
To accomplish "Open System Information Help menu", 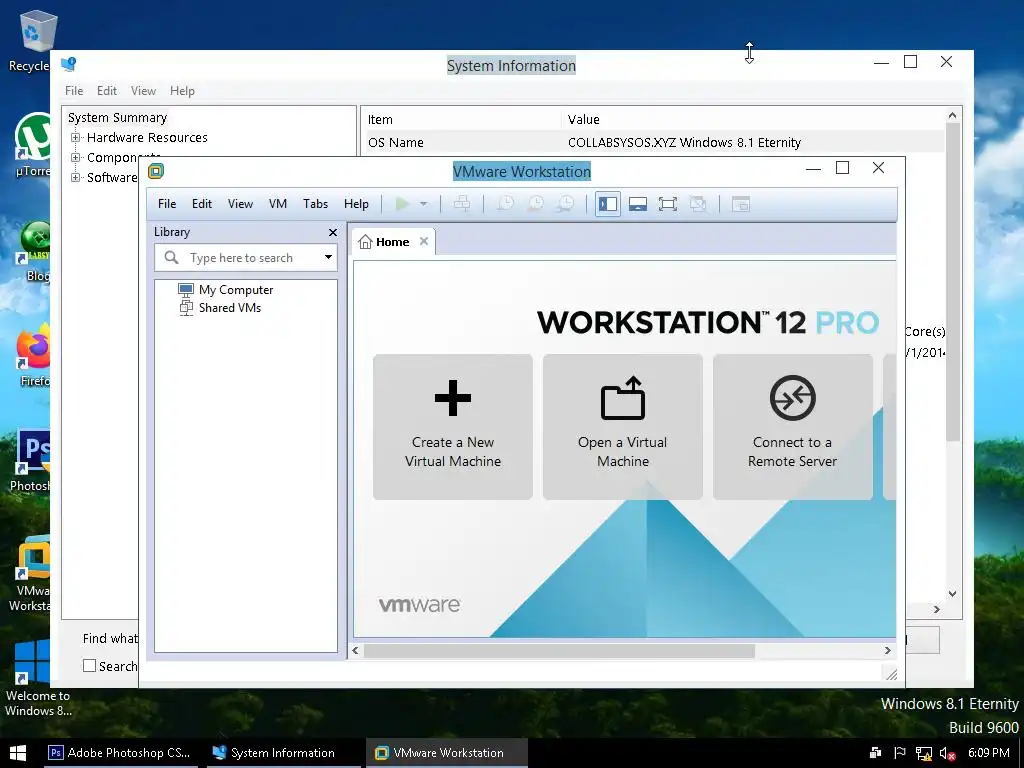I will 182,91.
